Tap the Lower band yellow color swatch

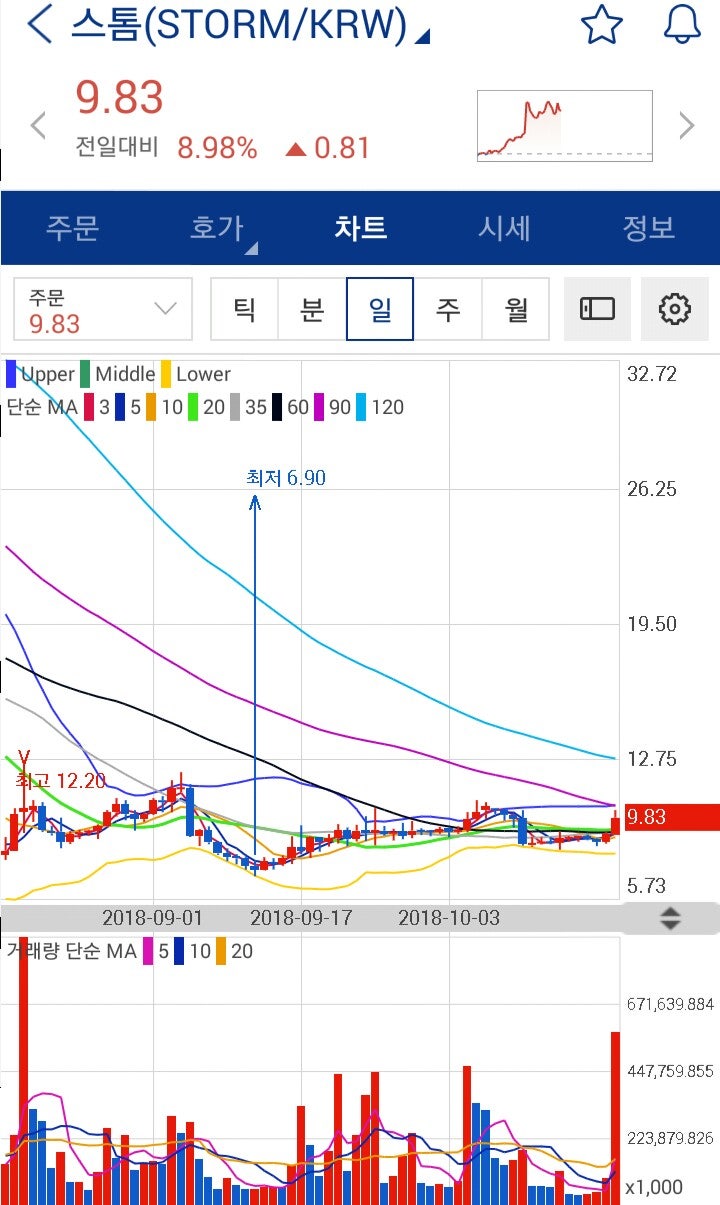click(166, 374)
